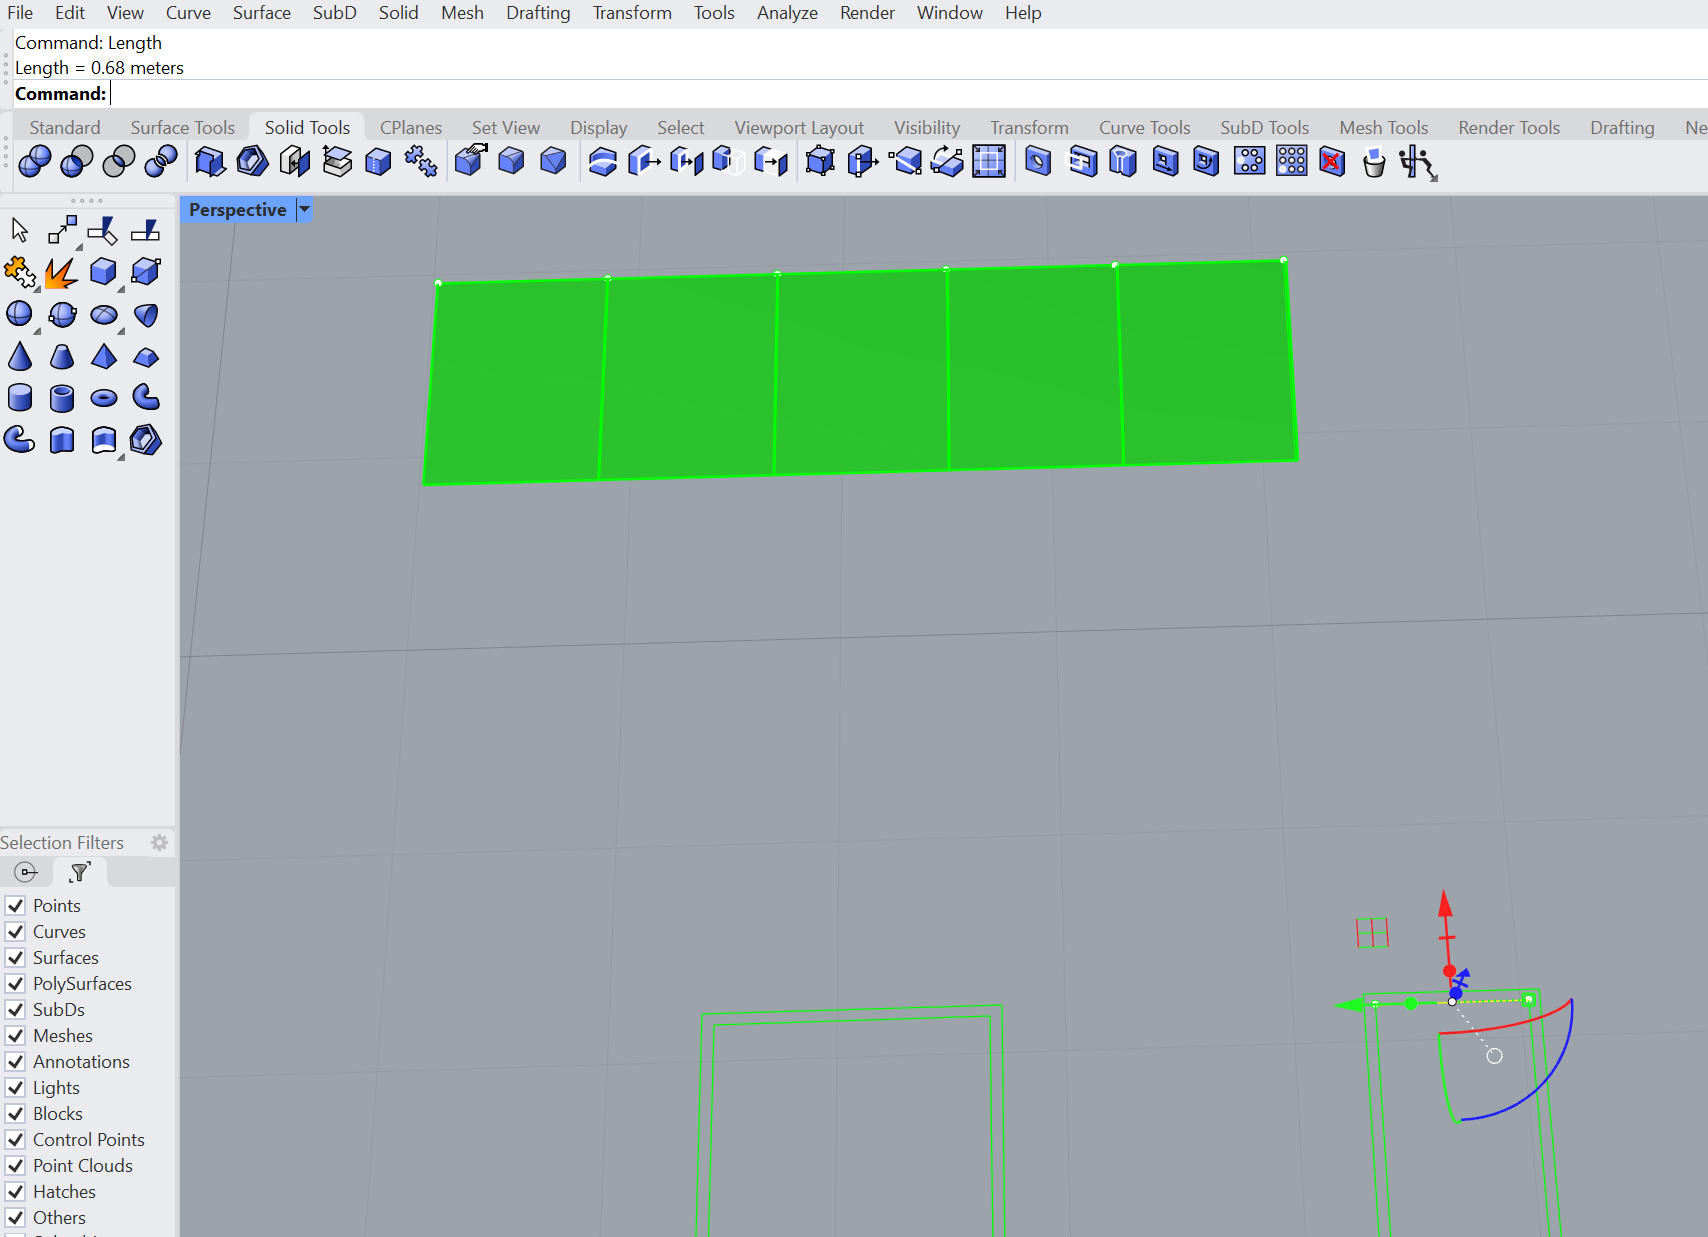The width and height of the screenshot is (1708, 1237).
Task: Click the Perspective viewport title
Action: coord(238,210)
